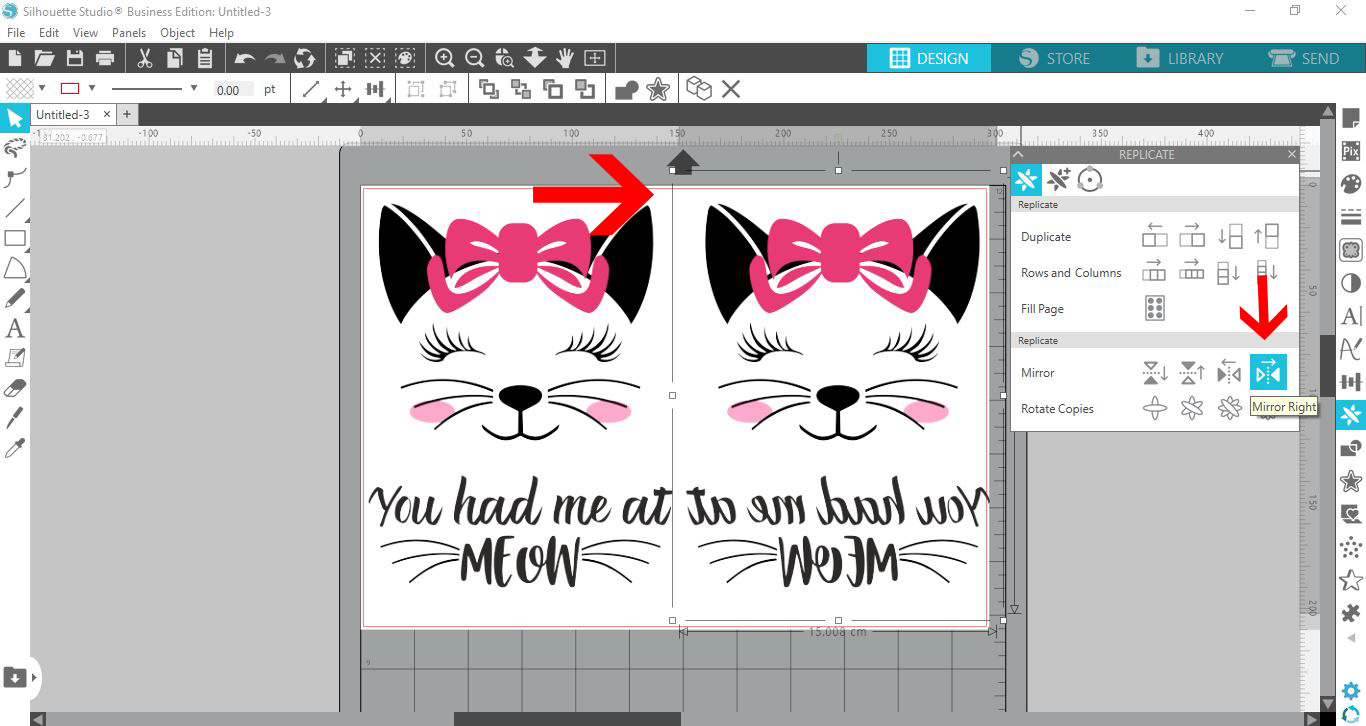This screenshot has height=726, width=1366.
Task: Click the New document icon
Action: click(15, 58)
